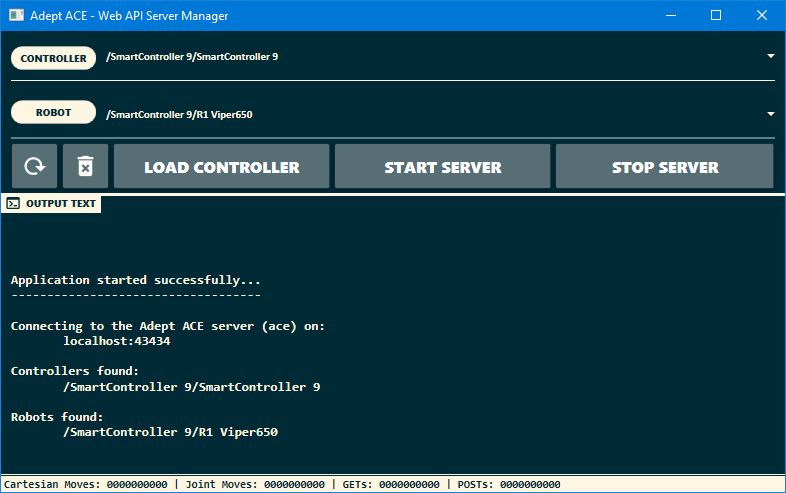Image resolution: width=786 pixels, height=493 pixels.
Task: Open the controller dropdown arrow
Action: pyautogui.click(x=770, y=56)
